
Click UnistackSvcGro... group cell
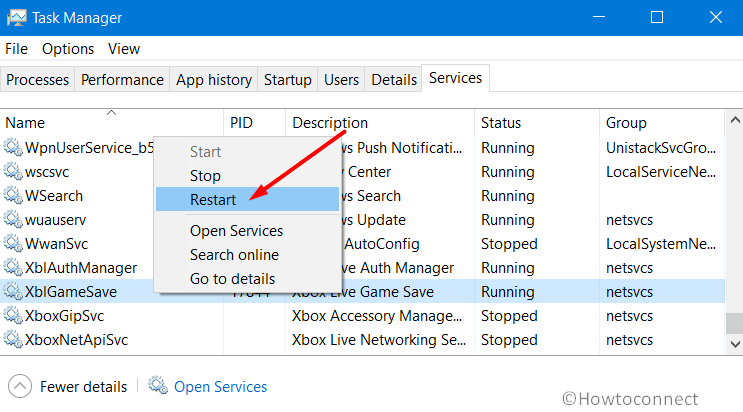point(661,147)
